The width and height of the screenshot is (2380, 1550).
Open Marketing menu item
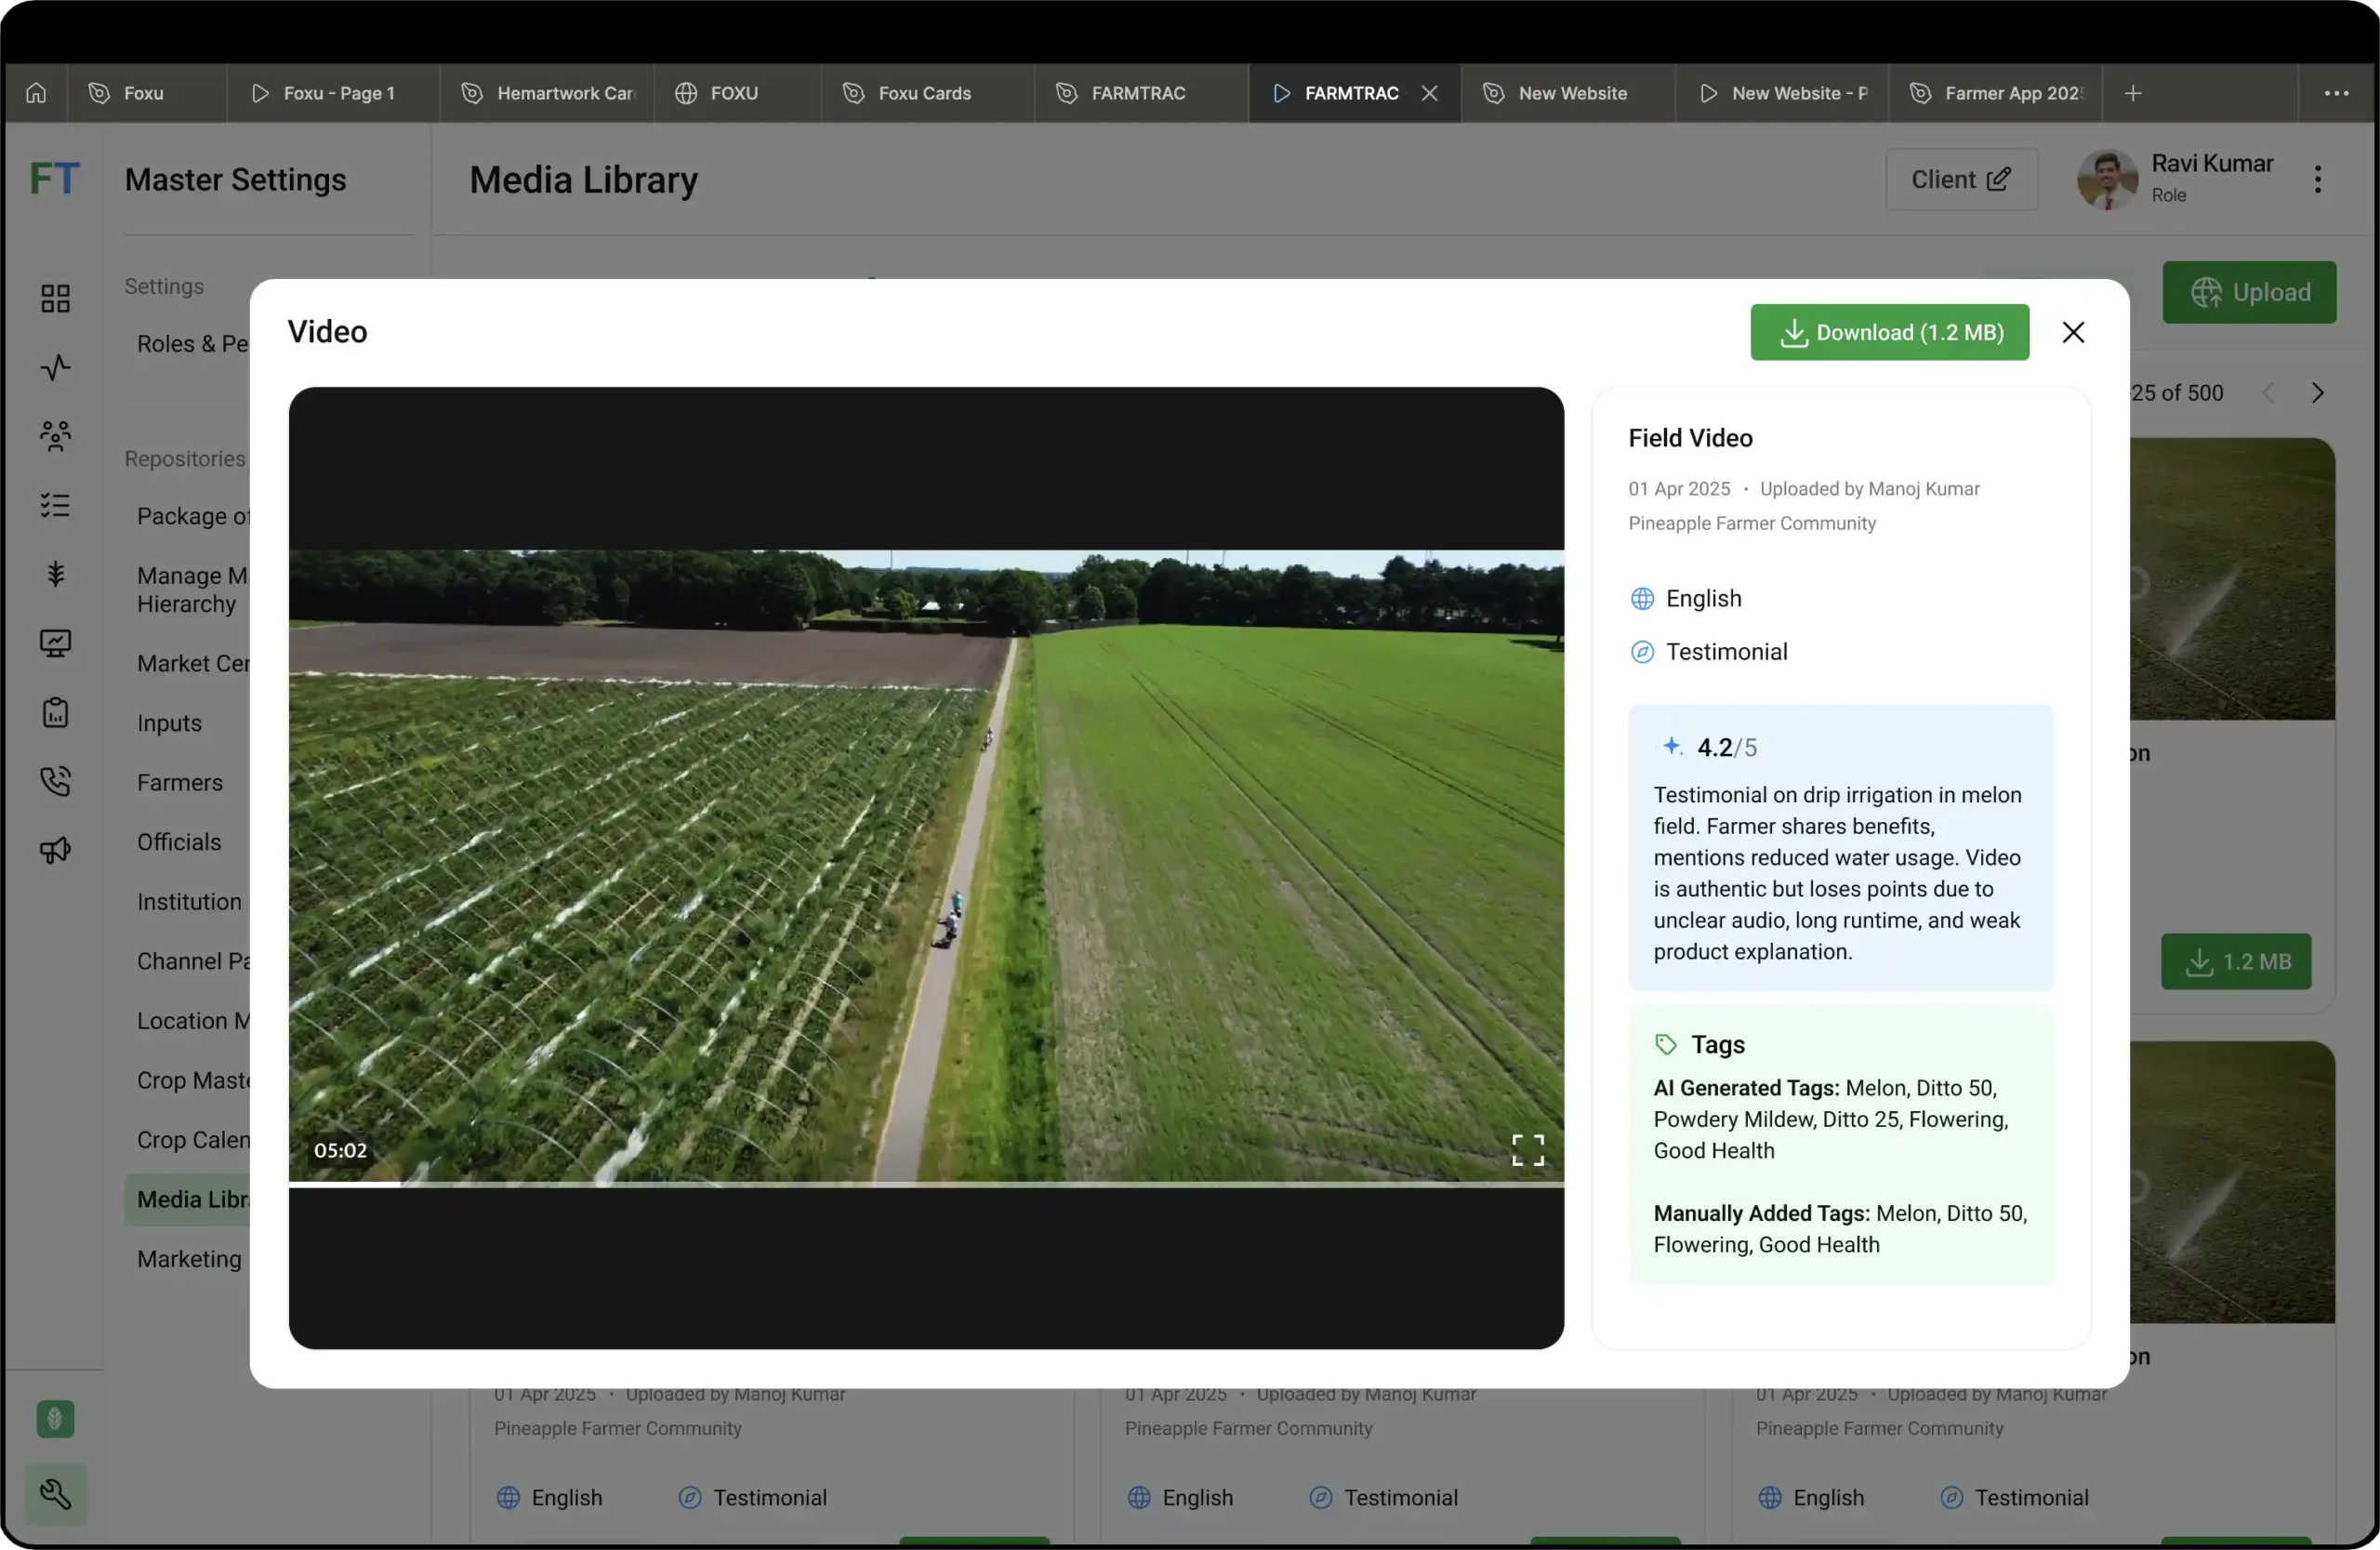coord(189,1258)
